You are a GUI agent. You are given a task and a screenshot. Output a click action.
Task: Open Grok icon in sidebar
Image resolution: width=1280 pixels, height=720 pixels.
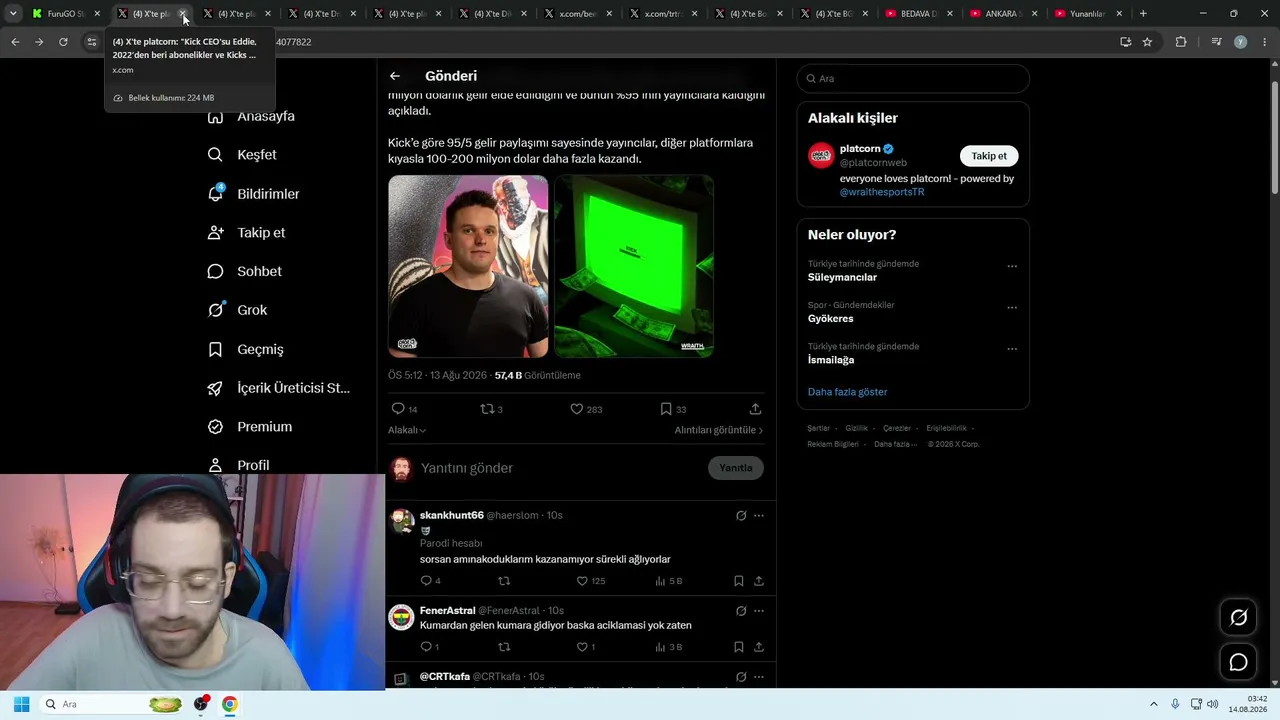click(215, 310)
